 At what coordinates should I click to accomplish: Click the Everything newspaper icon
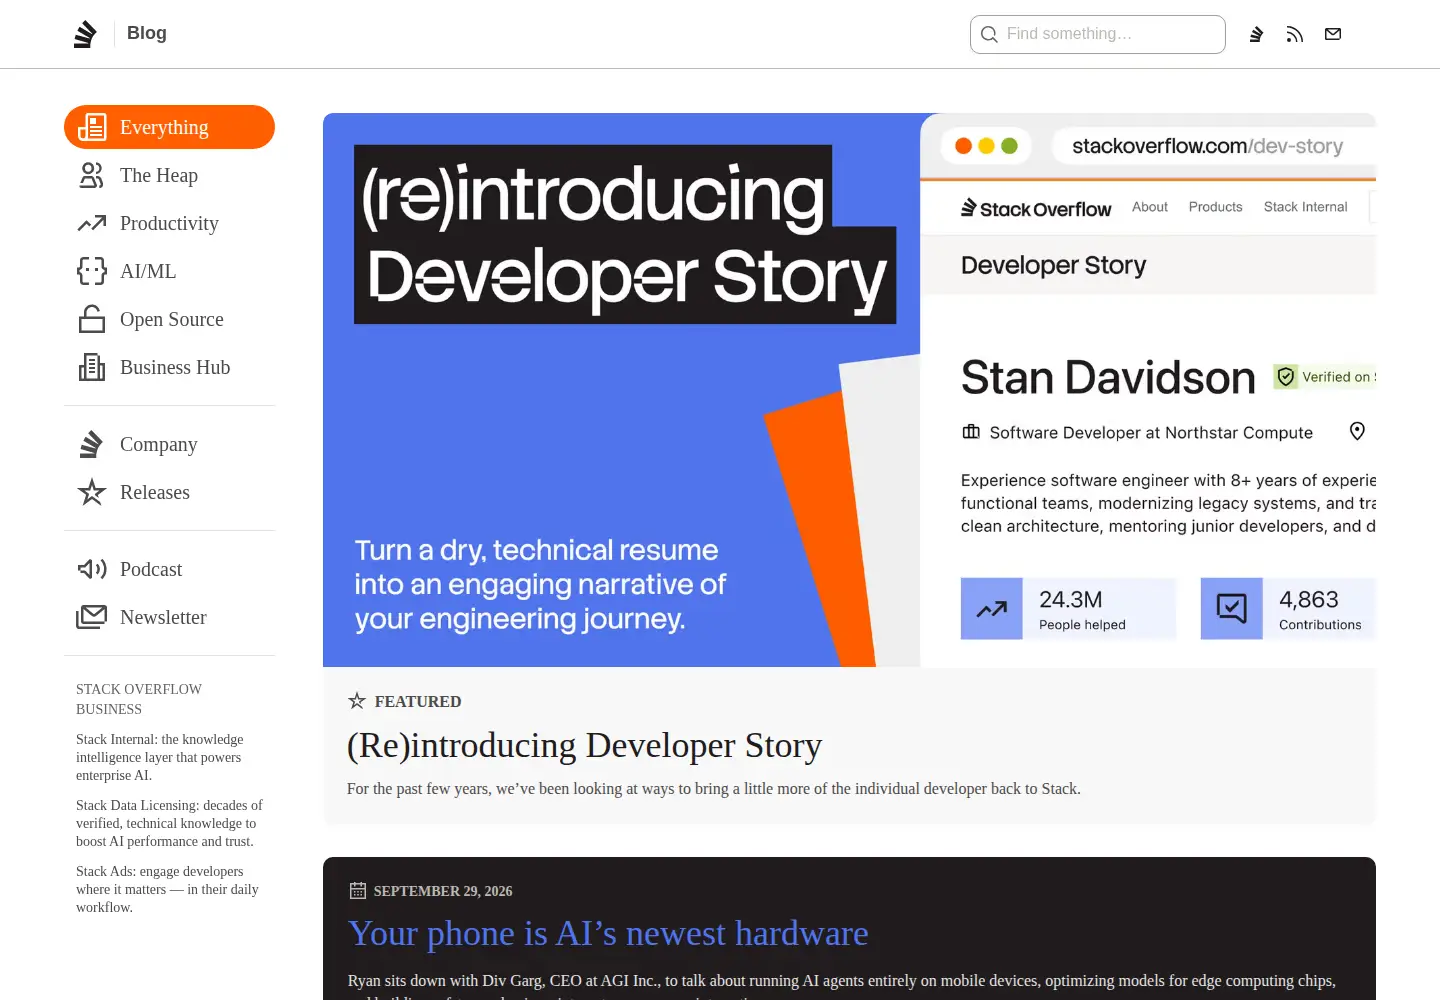(92, 127)
